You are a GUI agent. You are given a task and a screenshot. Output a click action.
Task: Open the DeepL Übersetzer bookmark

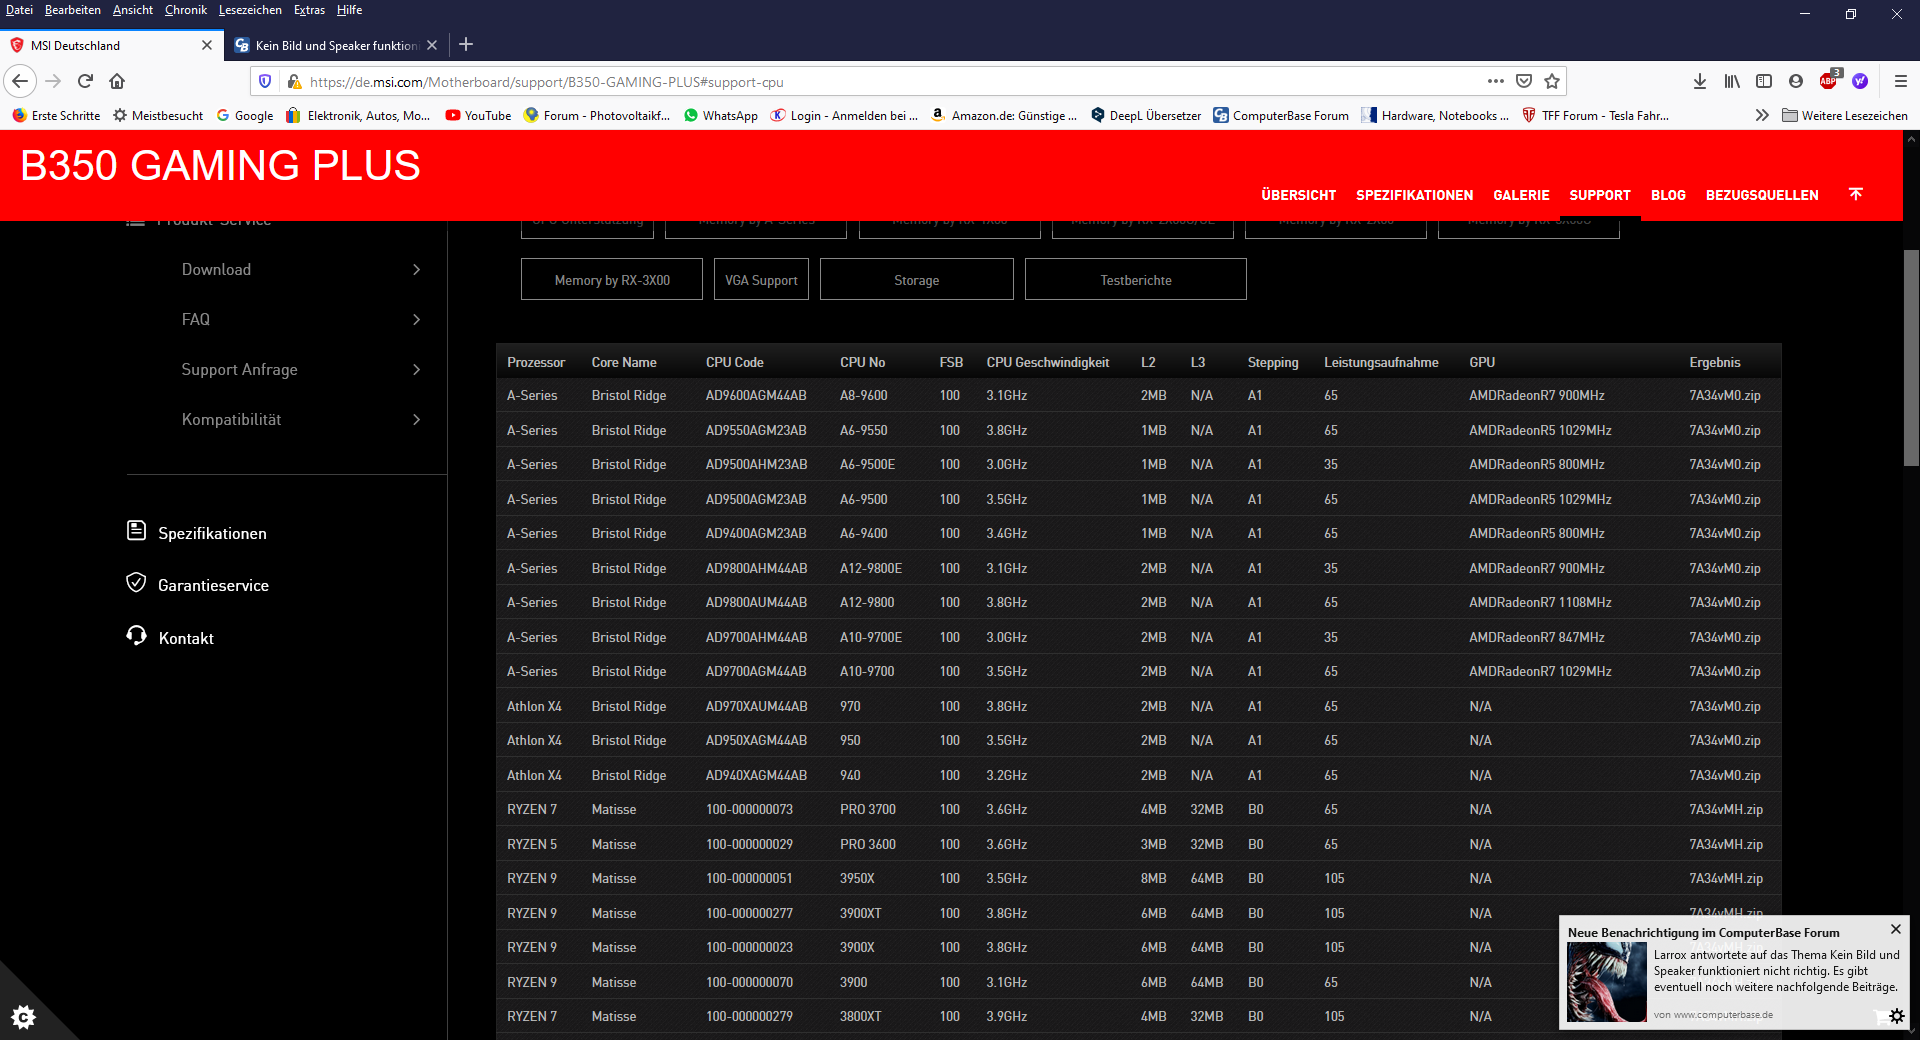[x=1146, y=115]
